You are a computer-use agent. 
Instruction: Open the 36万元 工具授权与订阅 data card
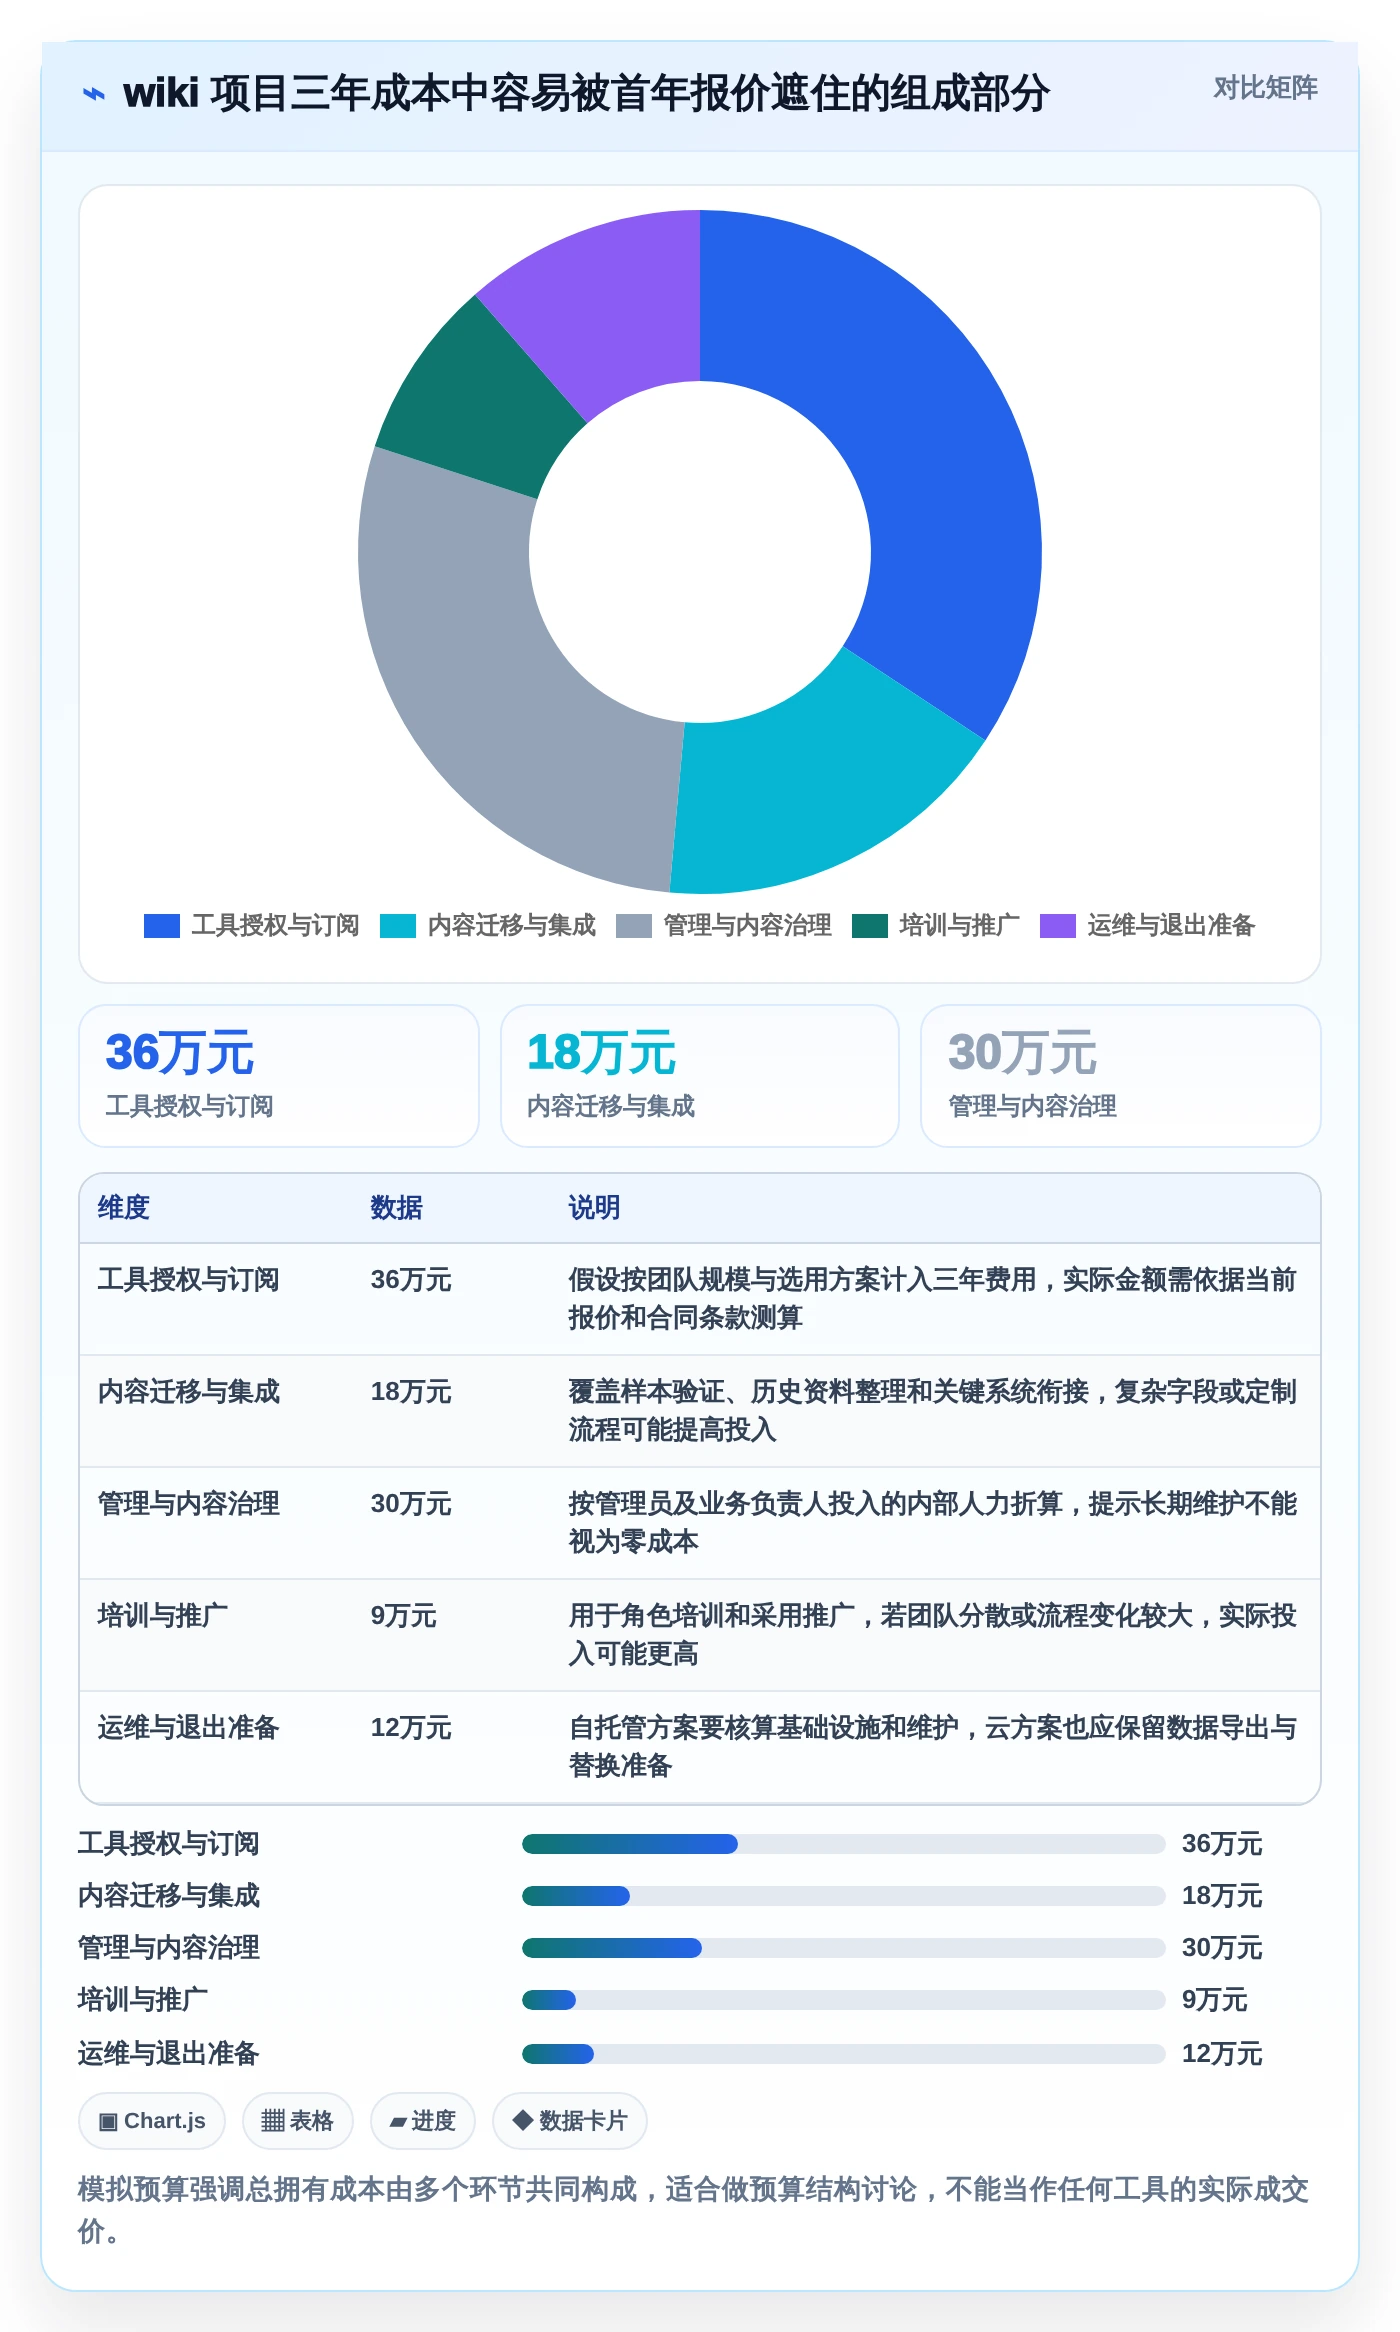click(279, 1076)
